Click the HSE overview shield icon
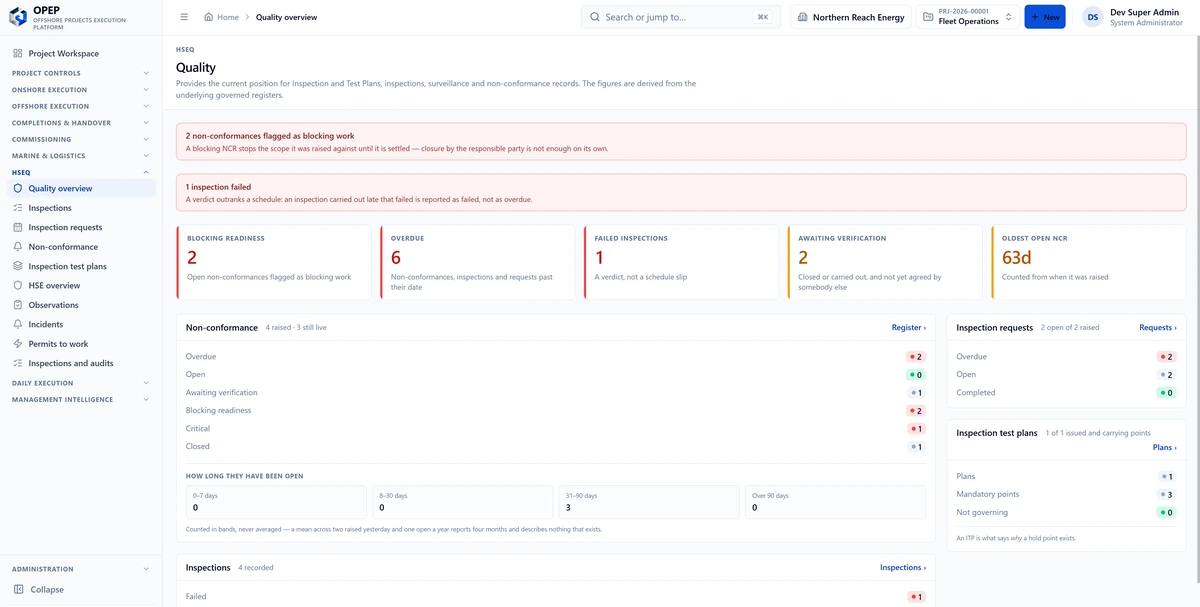This screenshot has height=607, width=1200. click(18, 285)
